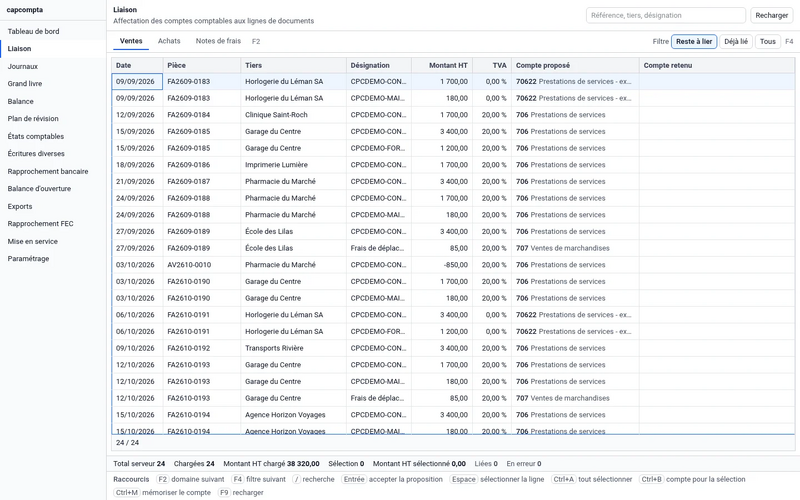This screenshot has width=800, height=500.
Task: Click the -850,00 amount cell
Action: [442, 265]
